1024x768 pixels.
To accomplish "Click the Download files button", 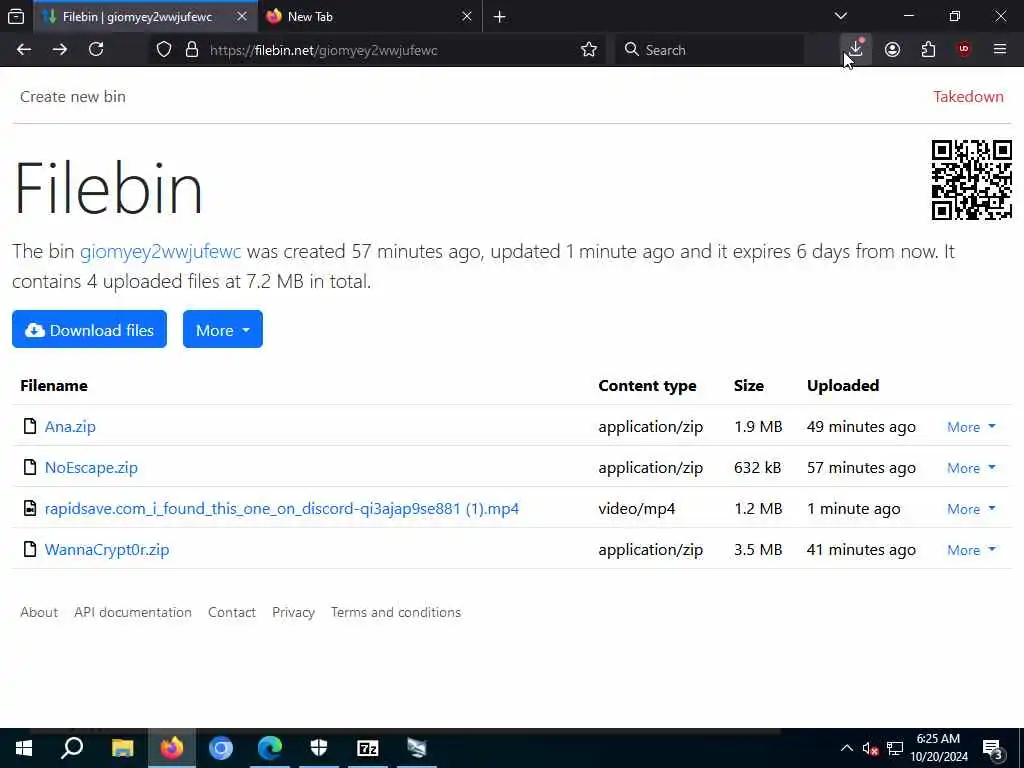I will tap(89, 329).
